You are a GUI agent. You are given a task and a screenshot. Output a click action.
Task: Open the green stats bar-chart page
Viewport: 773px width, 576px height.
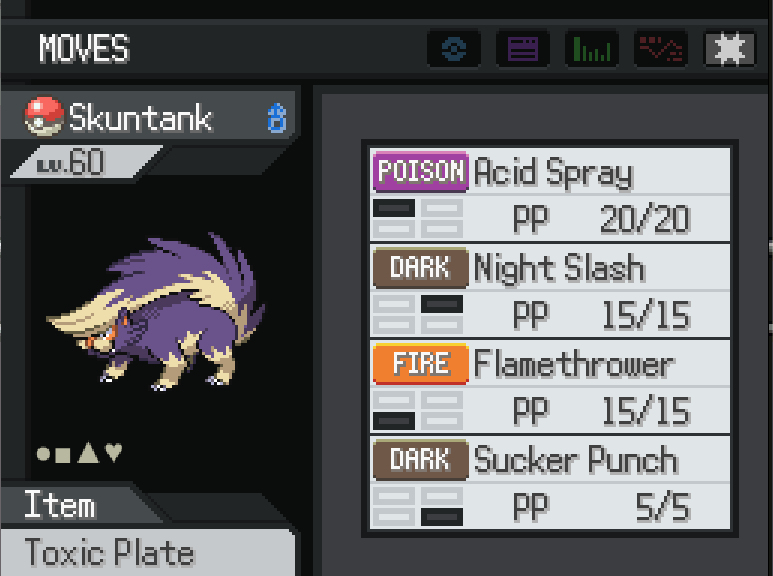(592, 48)
